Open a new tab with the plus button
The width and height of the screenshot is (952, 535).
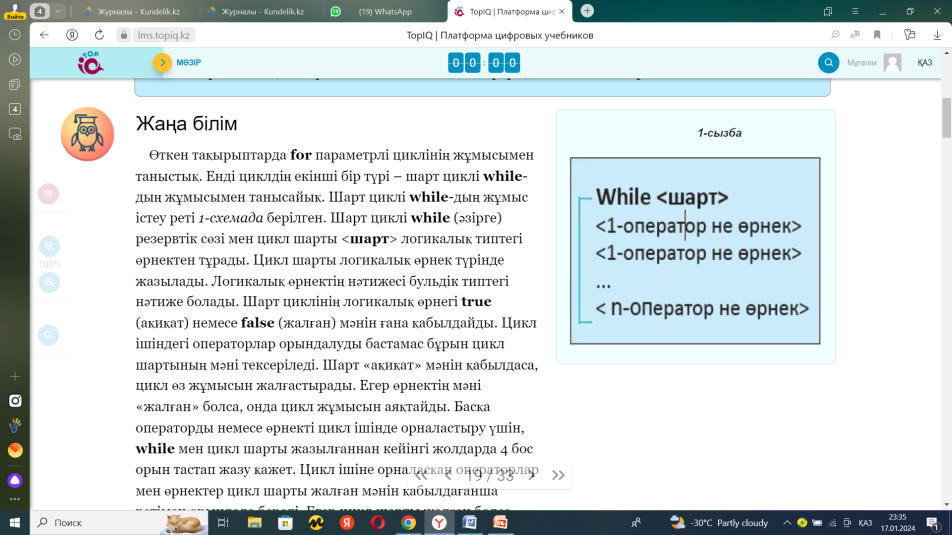point(587,11)
